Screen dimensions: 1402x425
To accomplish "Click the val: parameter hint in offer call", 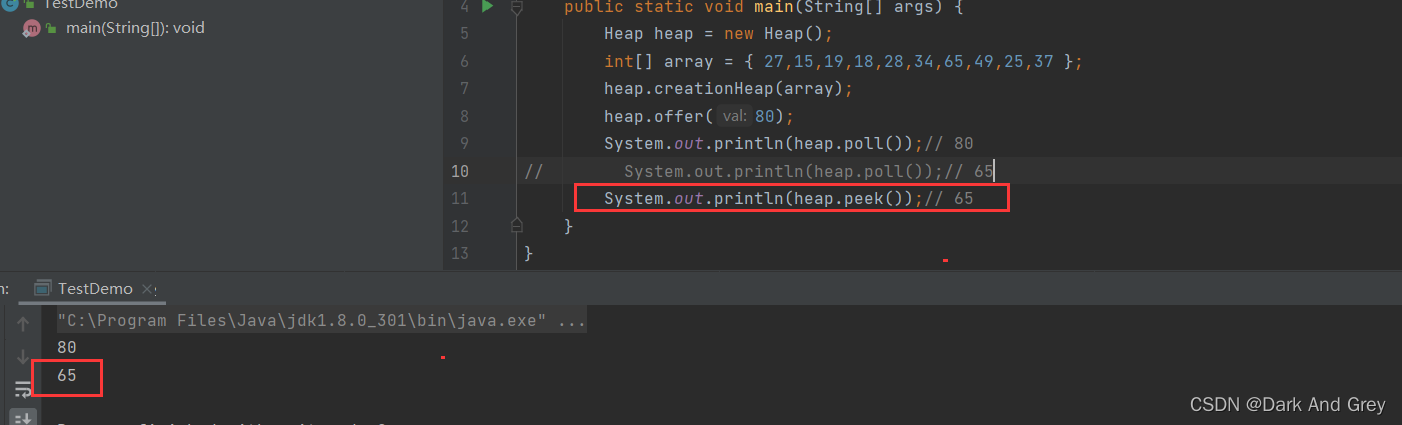I will pyautogui.click(x=734, y=117).
